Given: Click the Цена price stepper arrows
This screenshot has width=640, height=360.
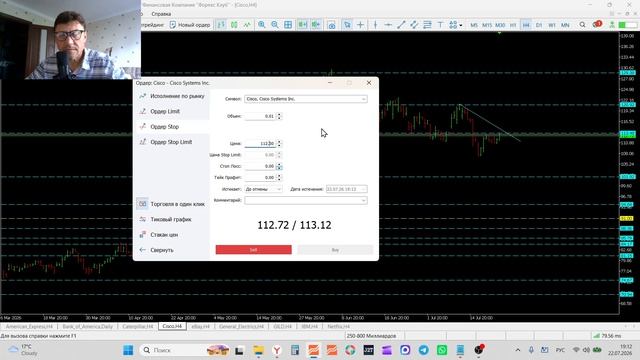Looking at the screenshot, I should pyautogui.click(x=279, y=144).
